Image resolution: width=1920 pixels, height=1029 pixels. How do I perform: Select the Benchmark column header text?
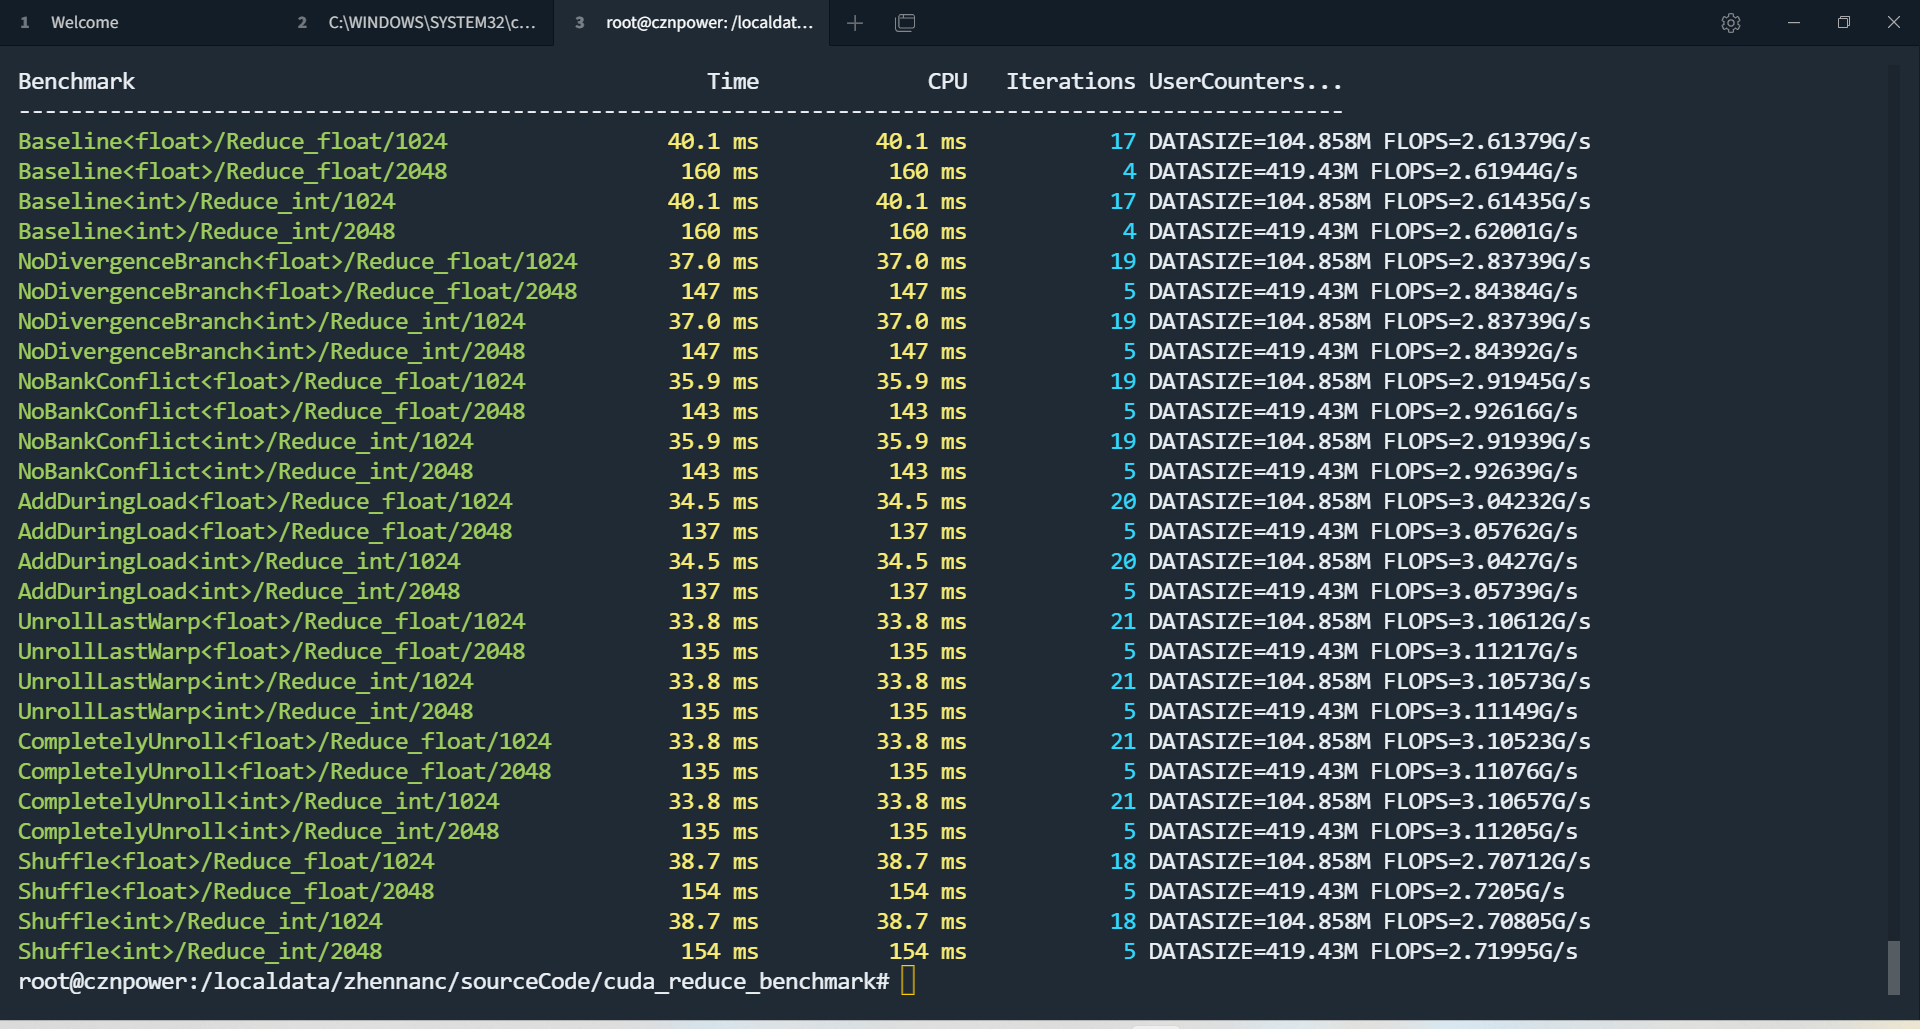pyautogui.click(x=75, y=81)
